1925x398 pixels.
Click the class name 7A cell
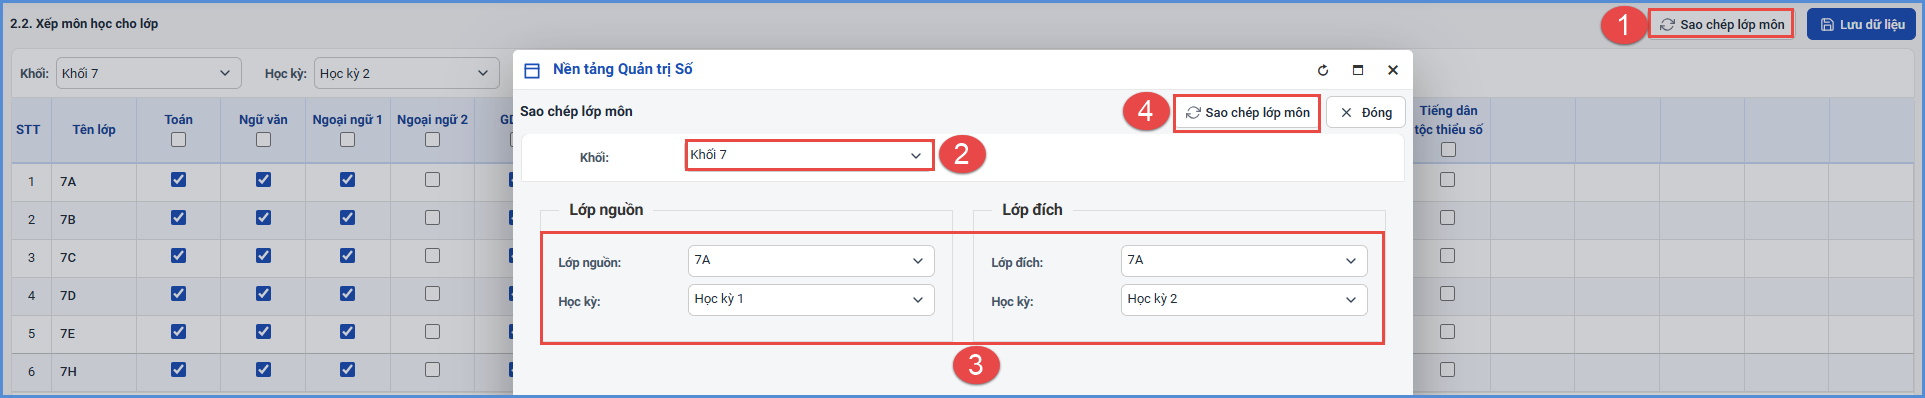[x=93, y=182]
